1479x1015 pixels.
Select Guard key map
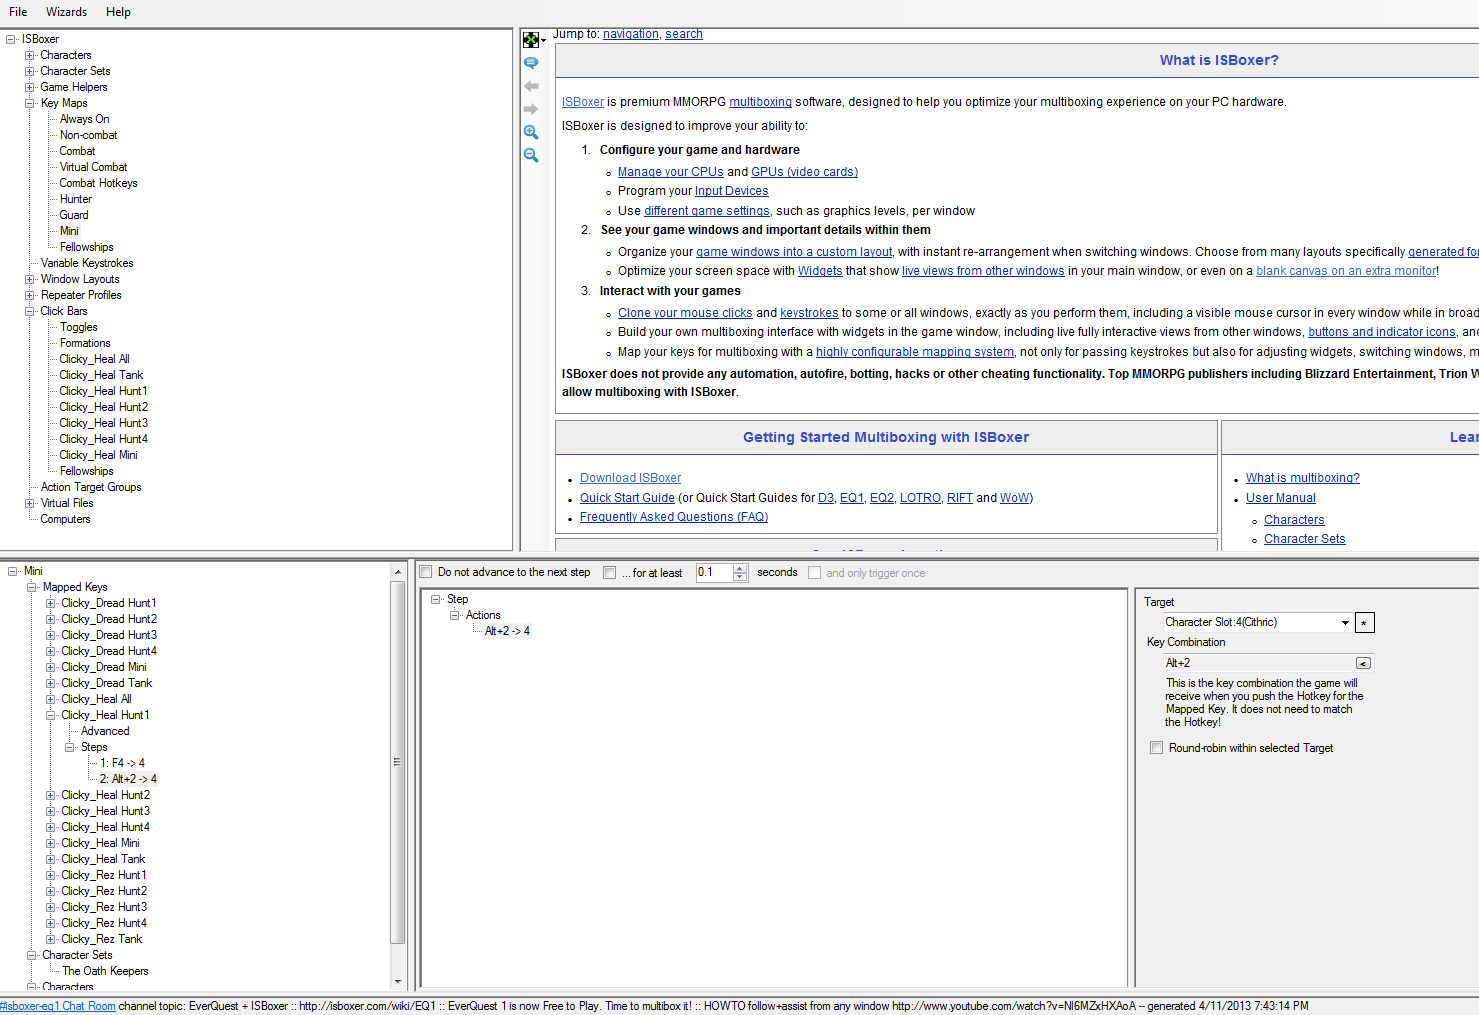[74, 215]
